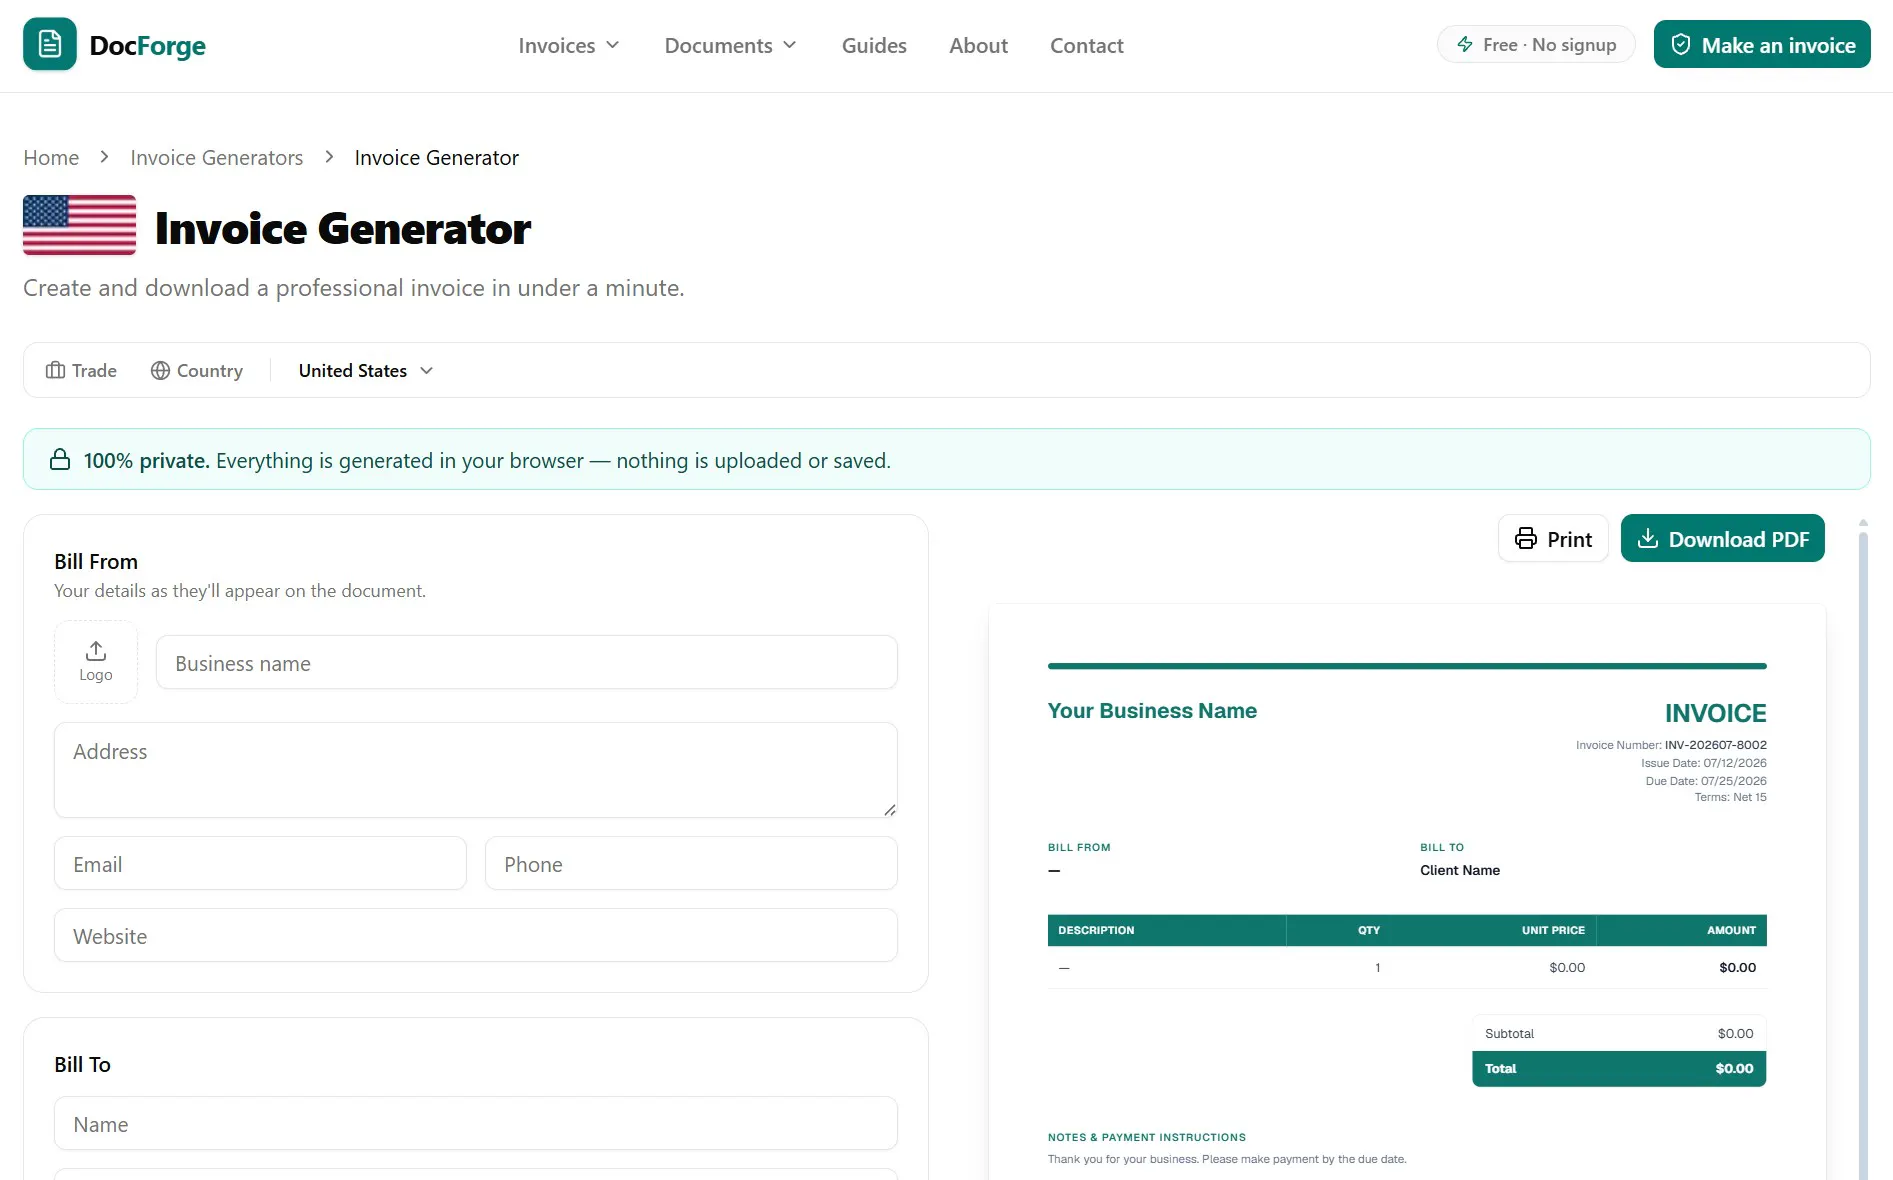Click 'Your Business Name' in preview
Image resolution: width=1893 pixels, height=1180 pixels.
[1152, 711]
